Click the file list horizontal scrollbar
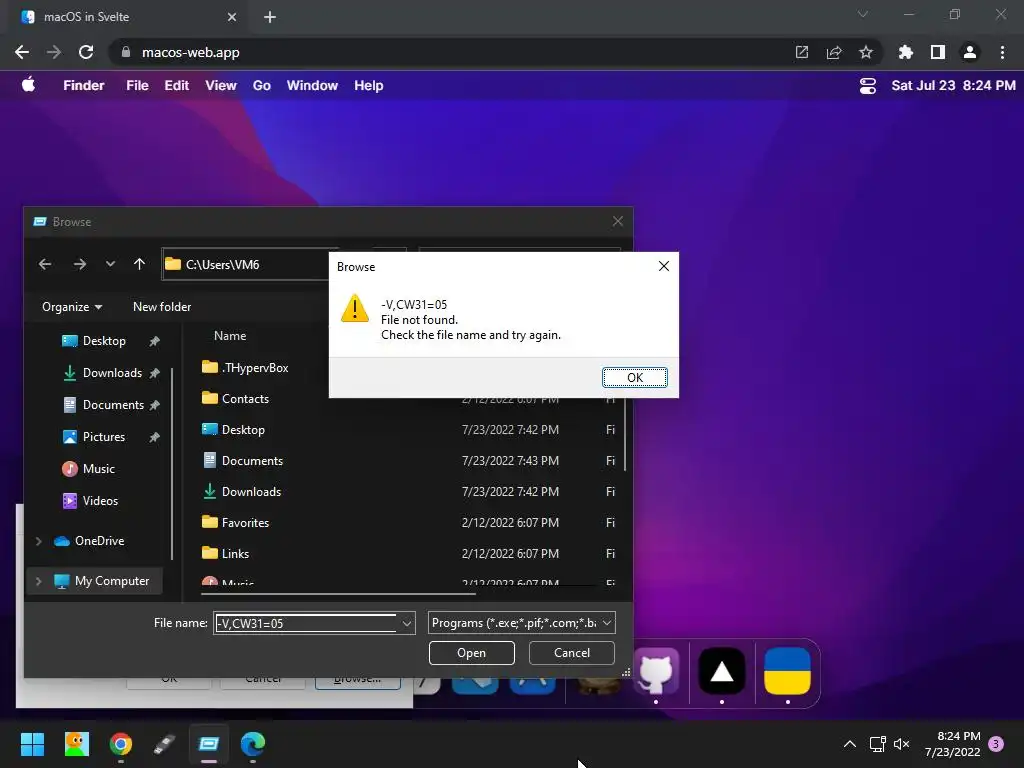This screenshot has width=1024, height=768. (338, 594)
